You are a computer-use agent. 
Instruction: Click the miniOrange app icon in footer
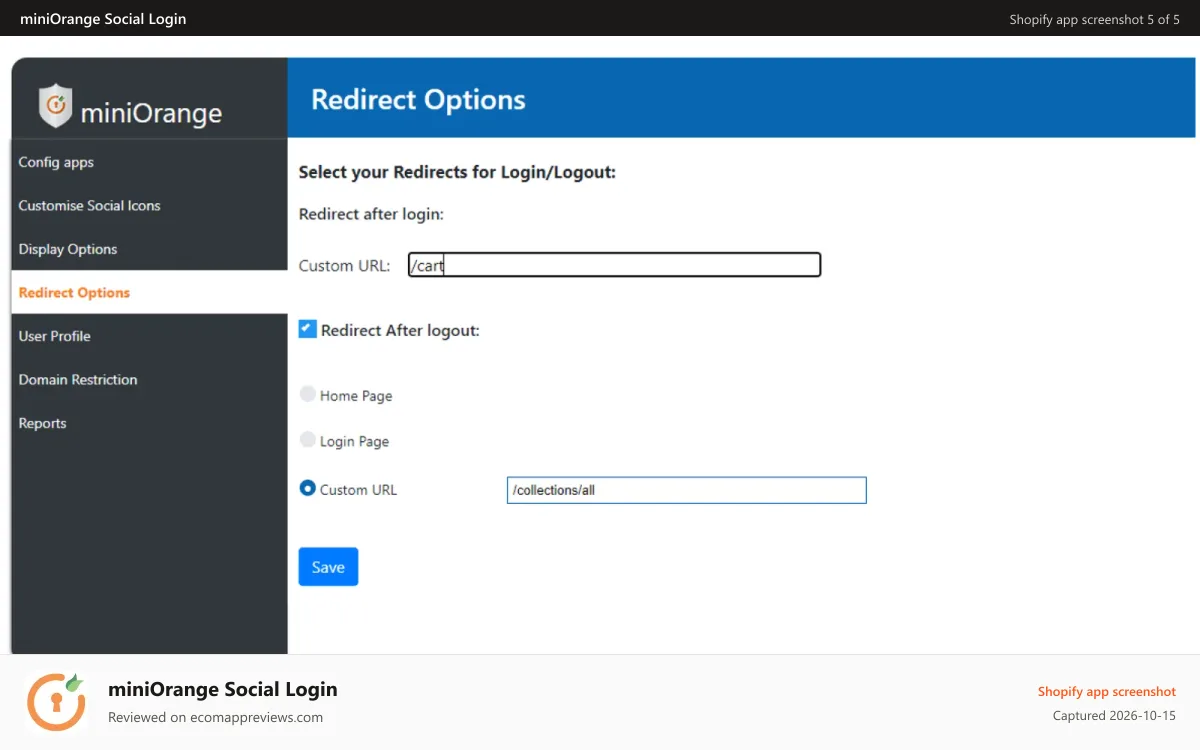(x=57, y=702)
